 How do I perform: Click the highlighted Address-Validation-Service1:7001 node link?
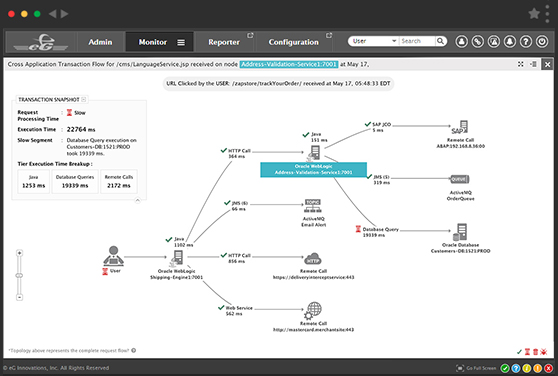(x=289, y=64)
